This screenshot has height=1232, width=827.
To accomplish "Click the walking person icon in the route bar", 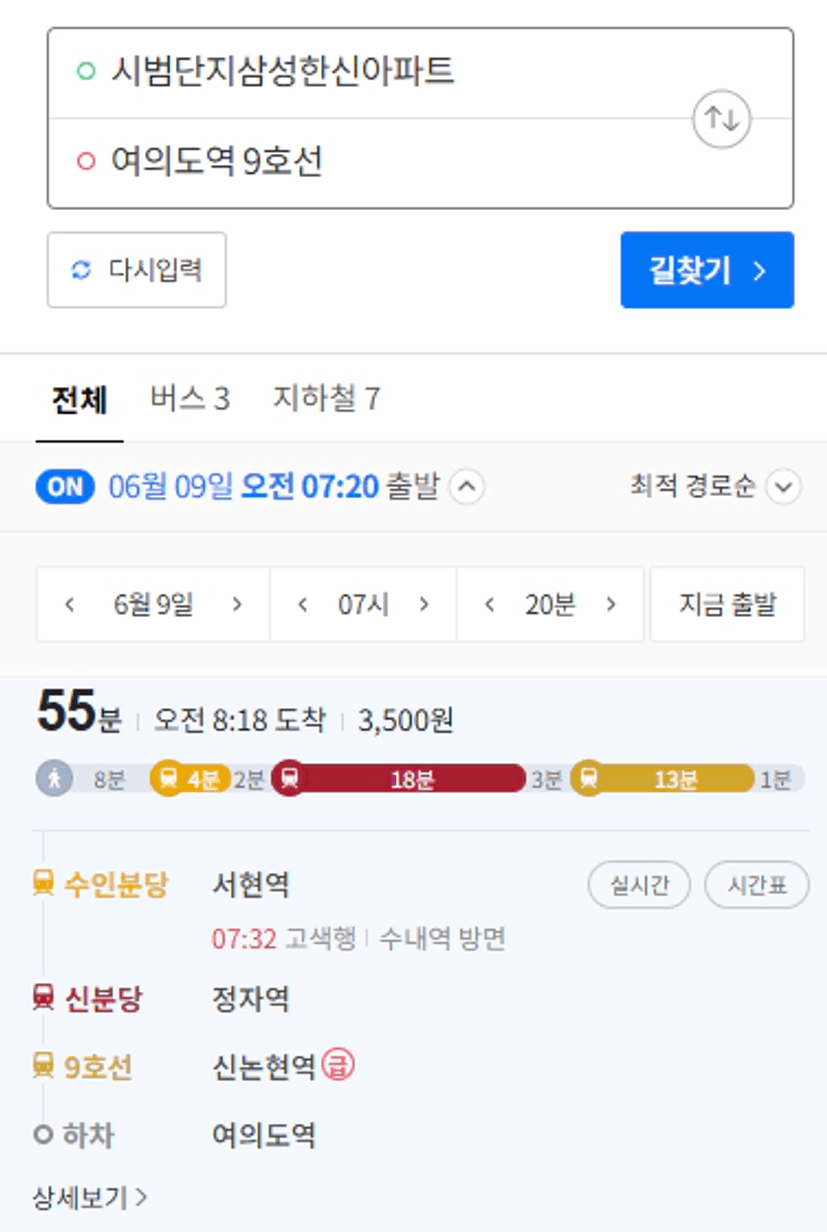I will 54,779.
